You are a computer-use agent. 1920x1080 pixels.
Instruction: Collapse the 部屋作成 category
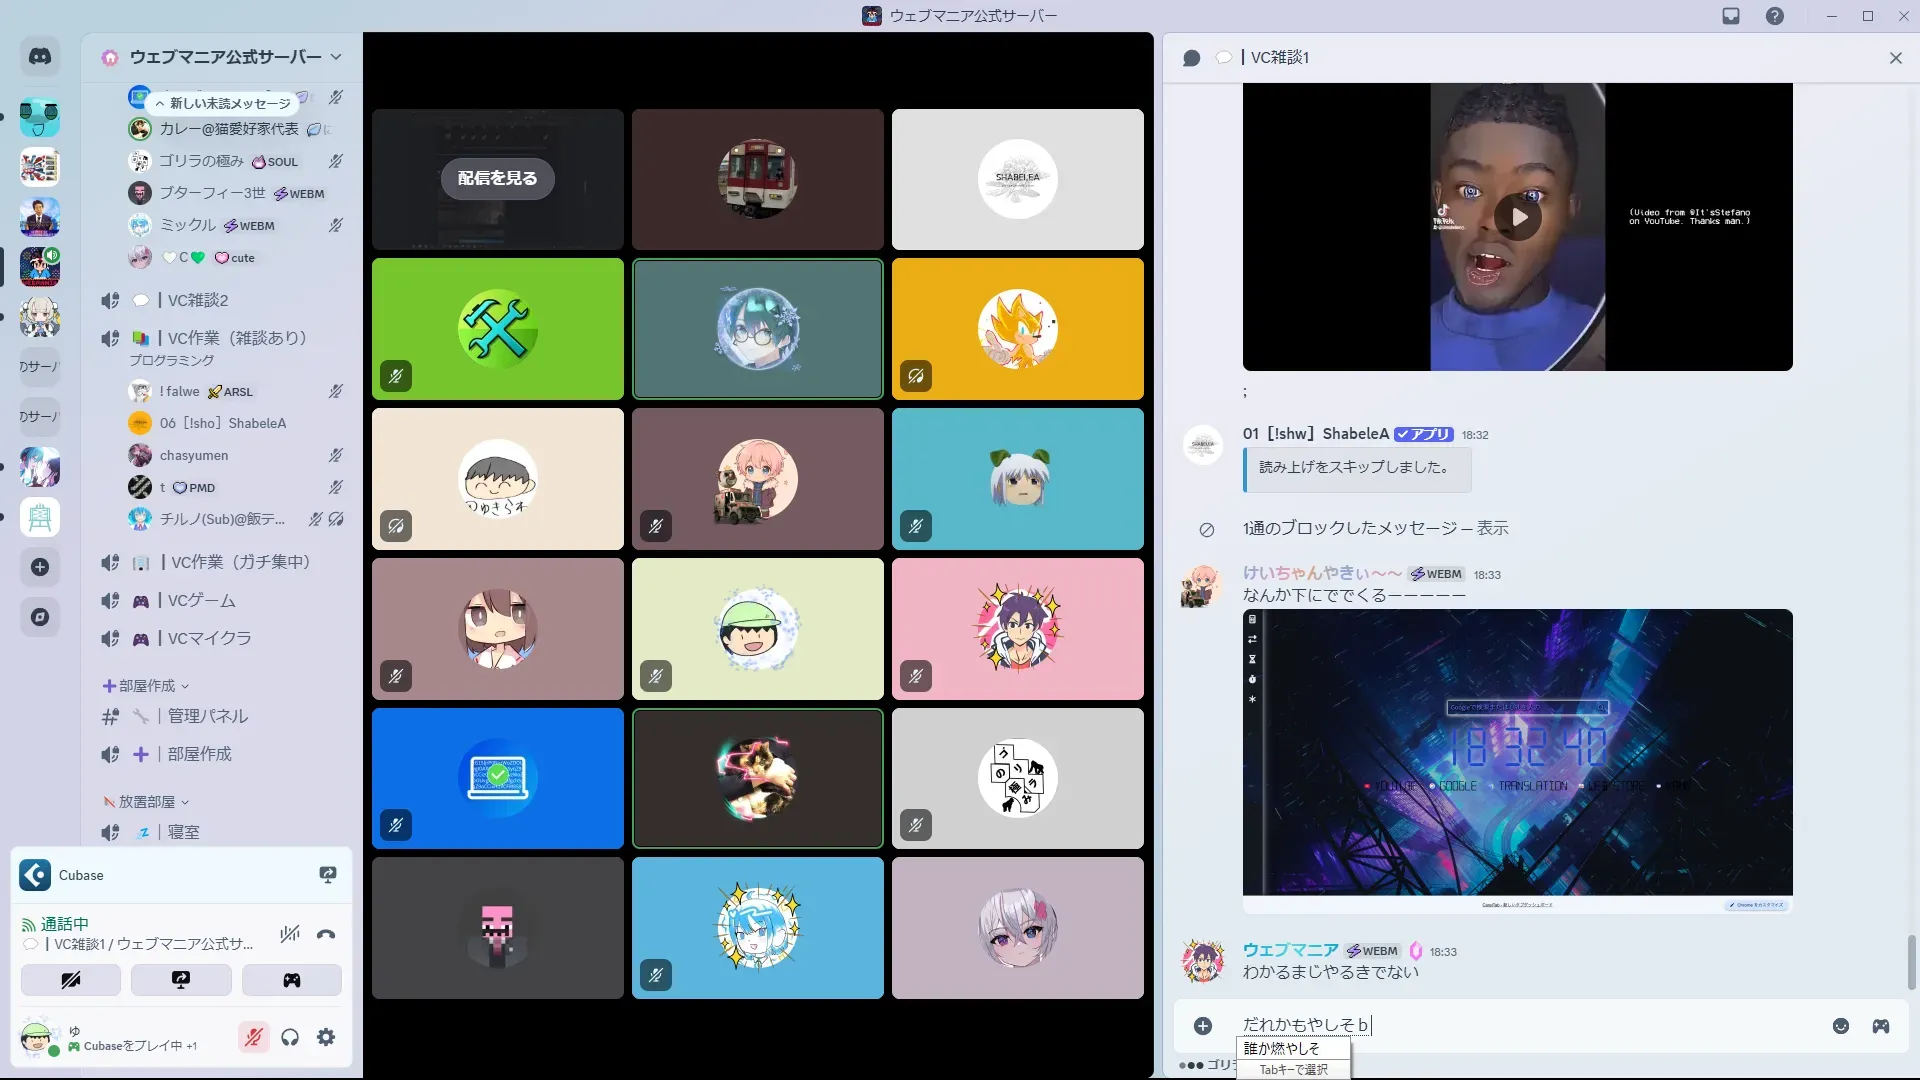[x=146, y=686]
